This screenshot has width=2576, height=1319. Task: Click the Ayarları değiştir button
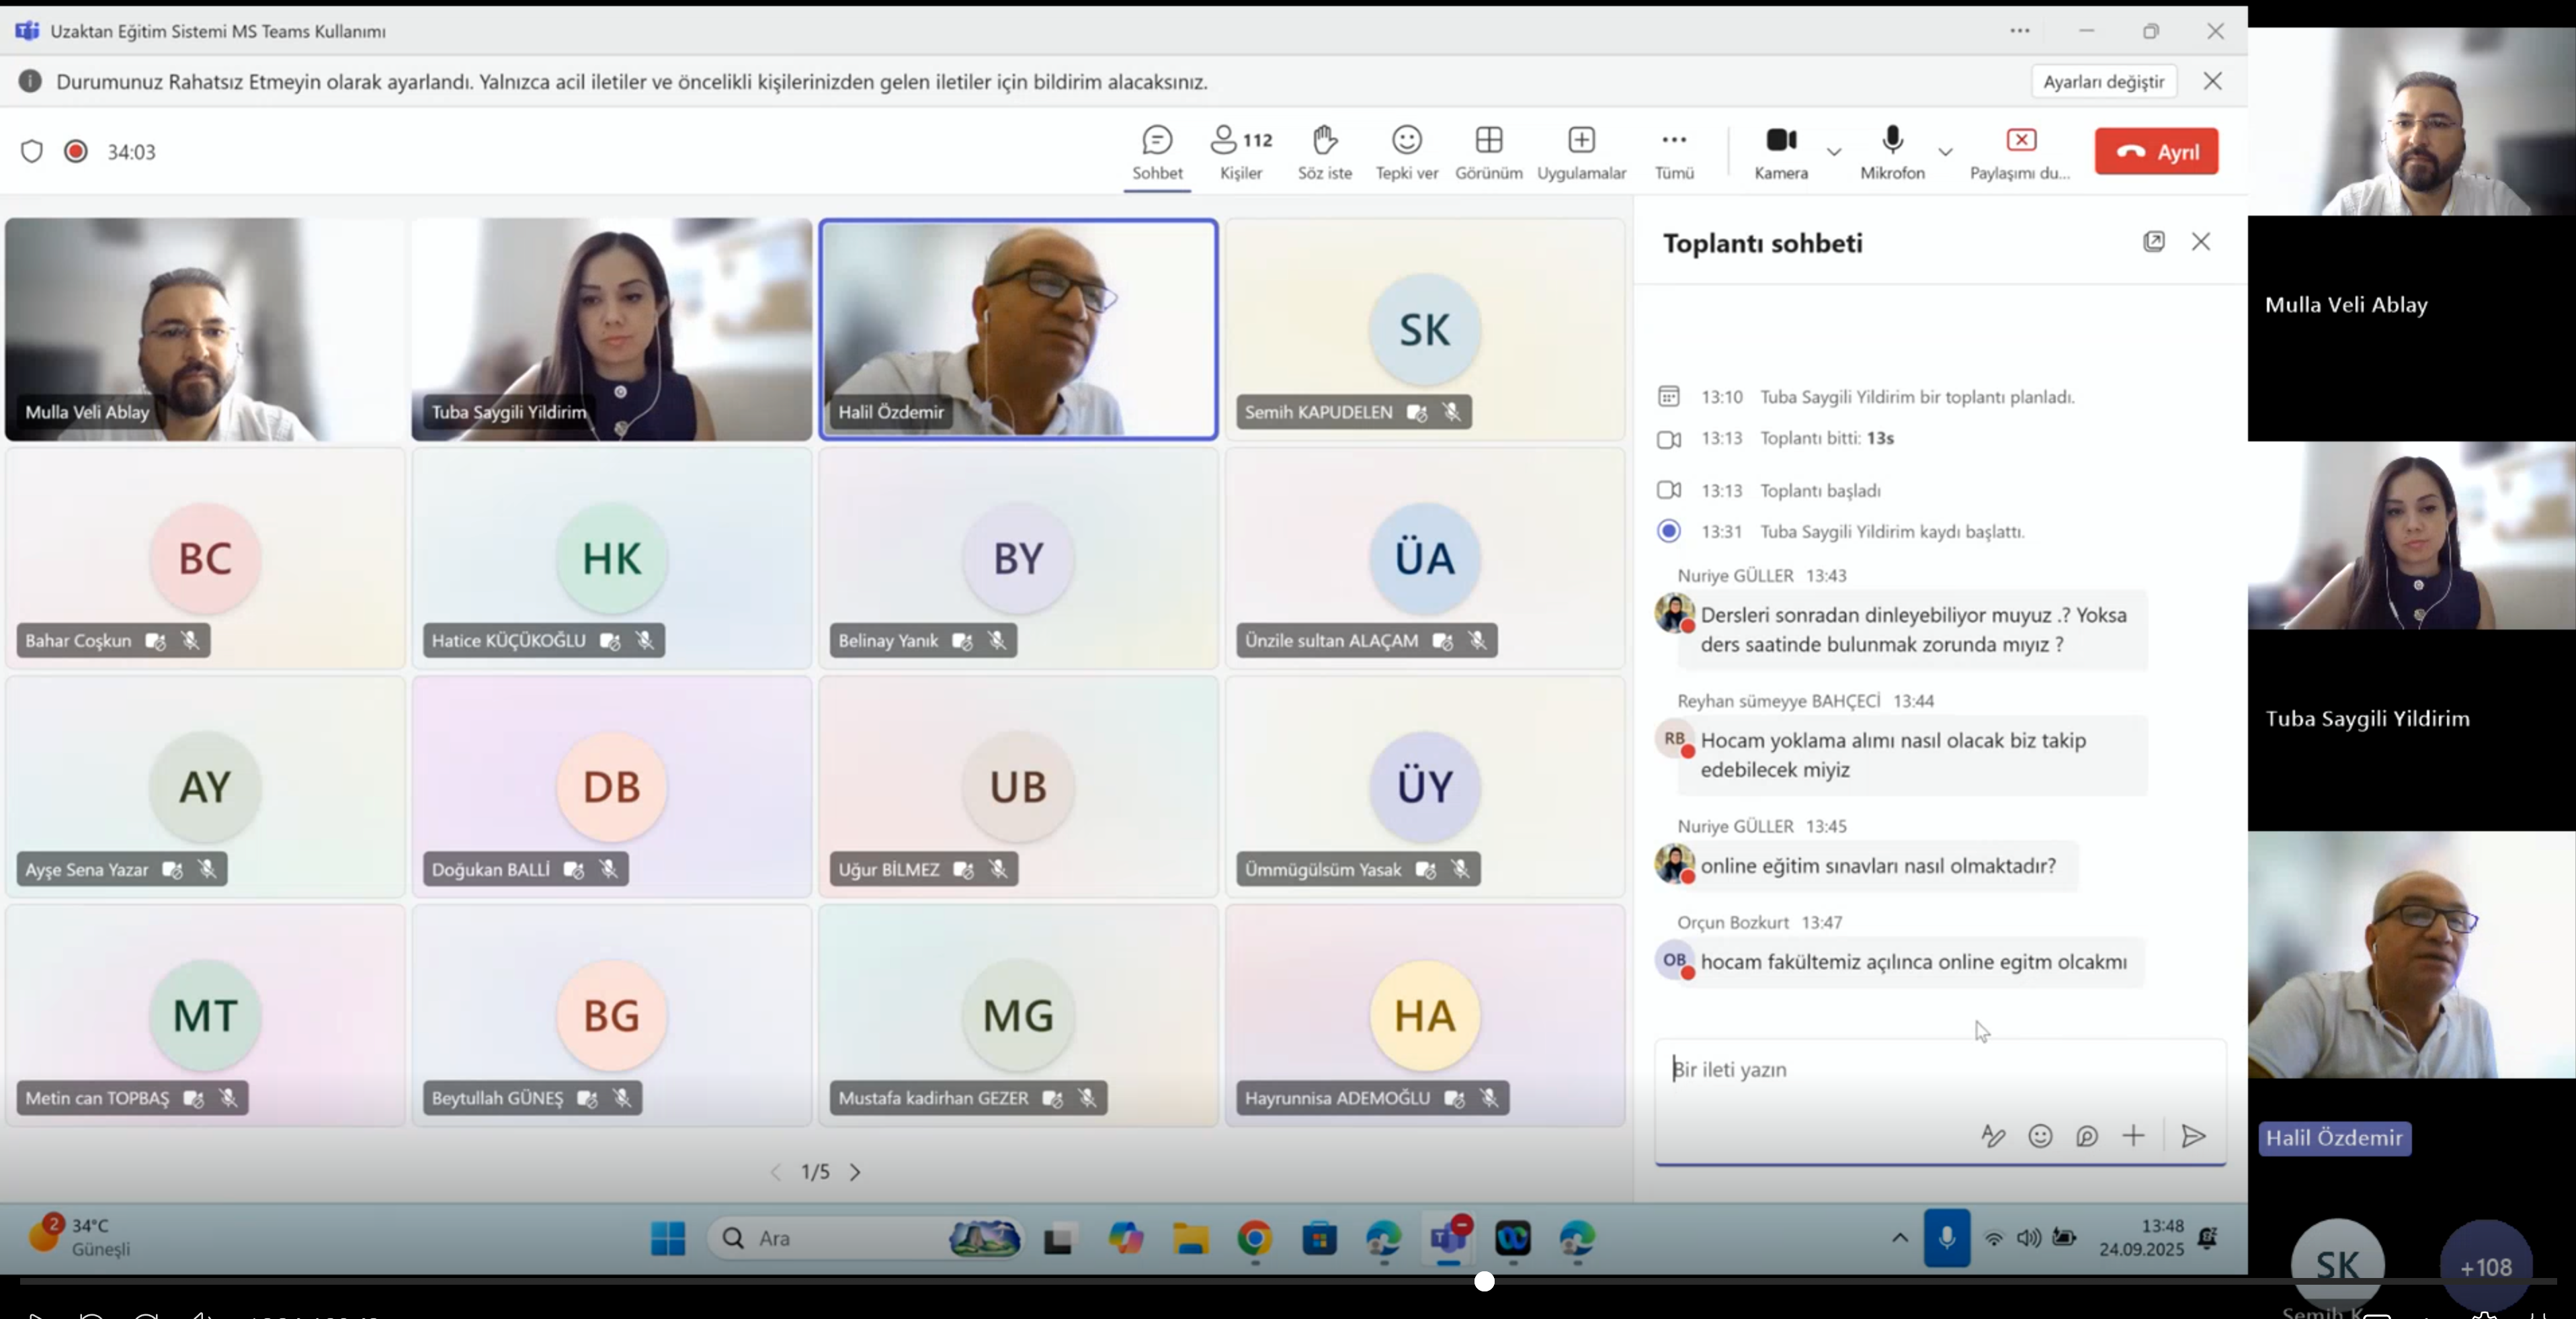[x=2103, y=82]
